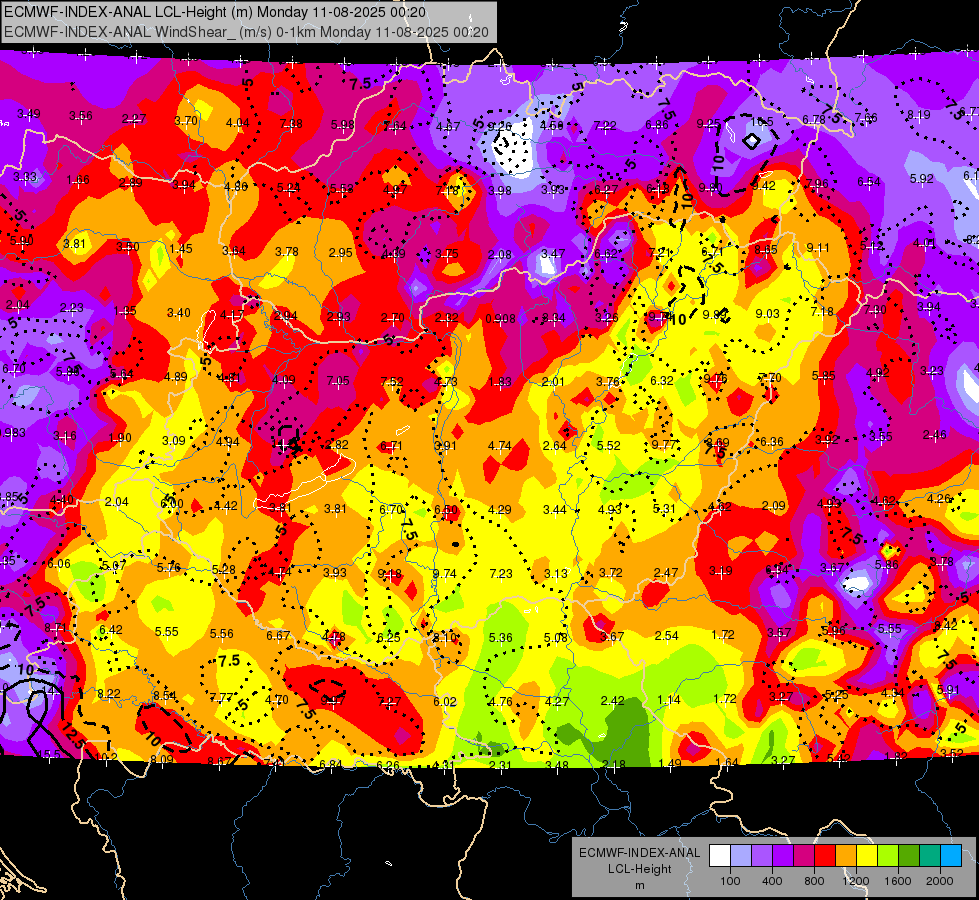979x900 pixels.
Task: Click the grid value 3.13 on the map
Action: pyautogui.click(x=556, y=573)
